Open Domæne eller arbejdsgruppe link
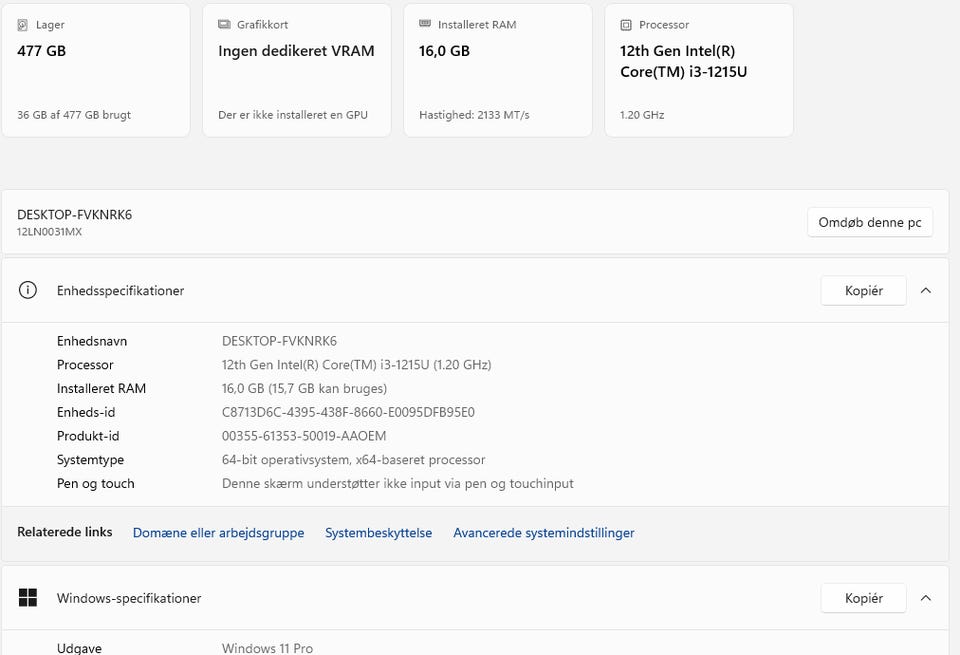 point(219,533)
